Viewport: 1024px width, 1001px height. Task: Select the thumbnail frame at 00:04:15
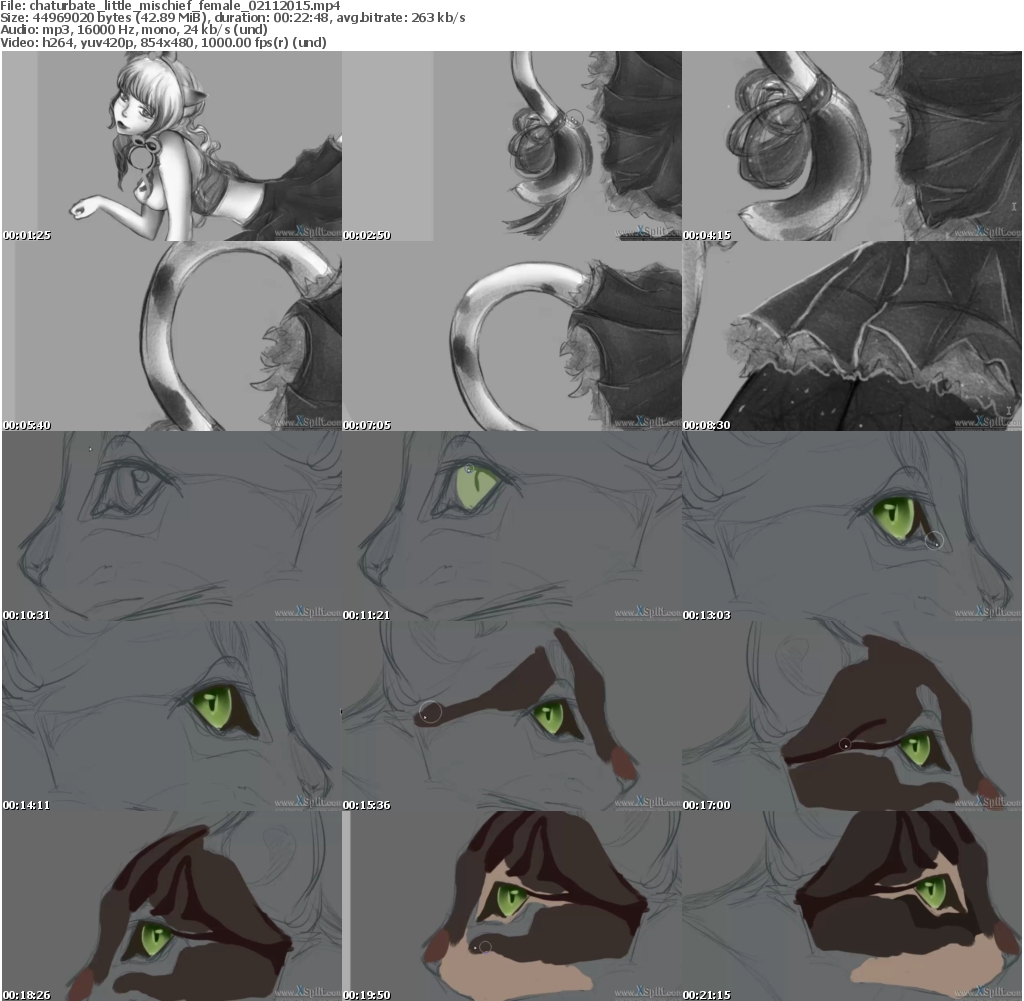click(852, 146)
